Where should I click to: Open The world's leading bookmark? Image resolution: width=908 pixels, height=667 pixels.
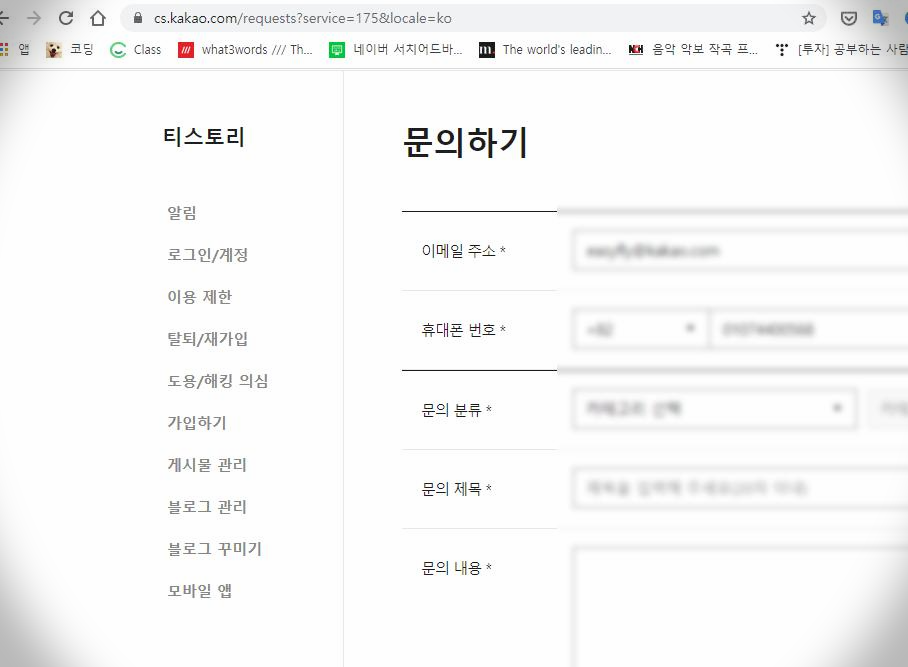(x=545, y=50)
